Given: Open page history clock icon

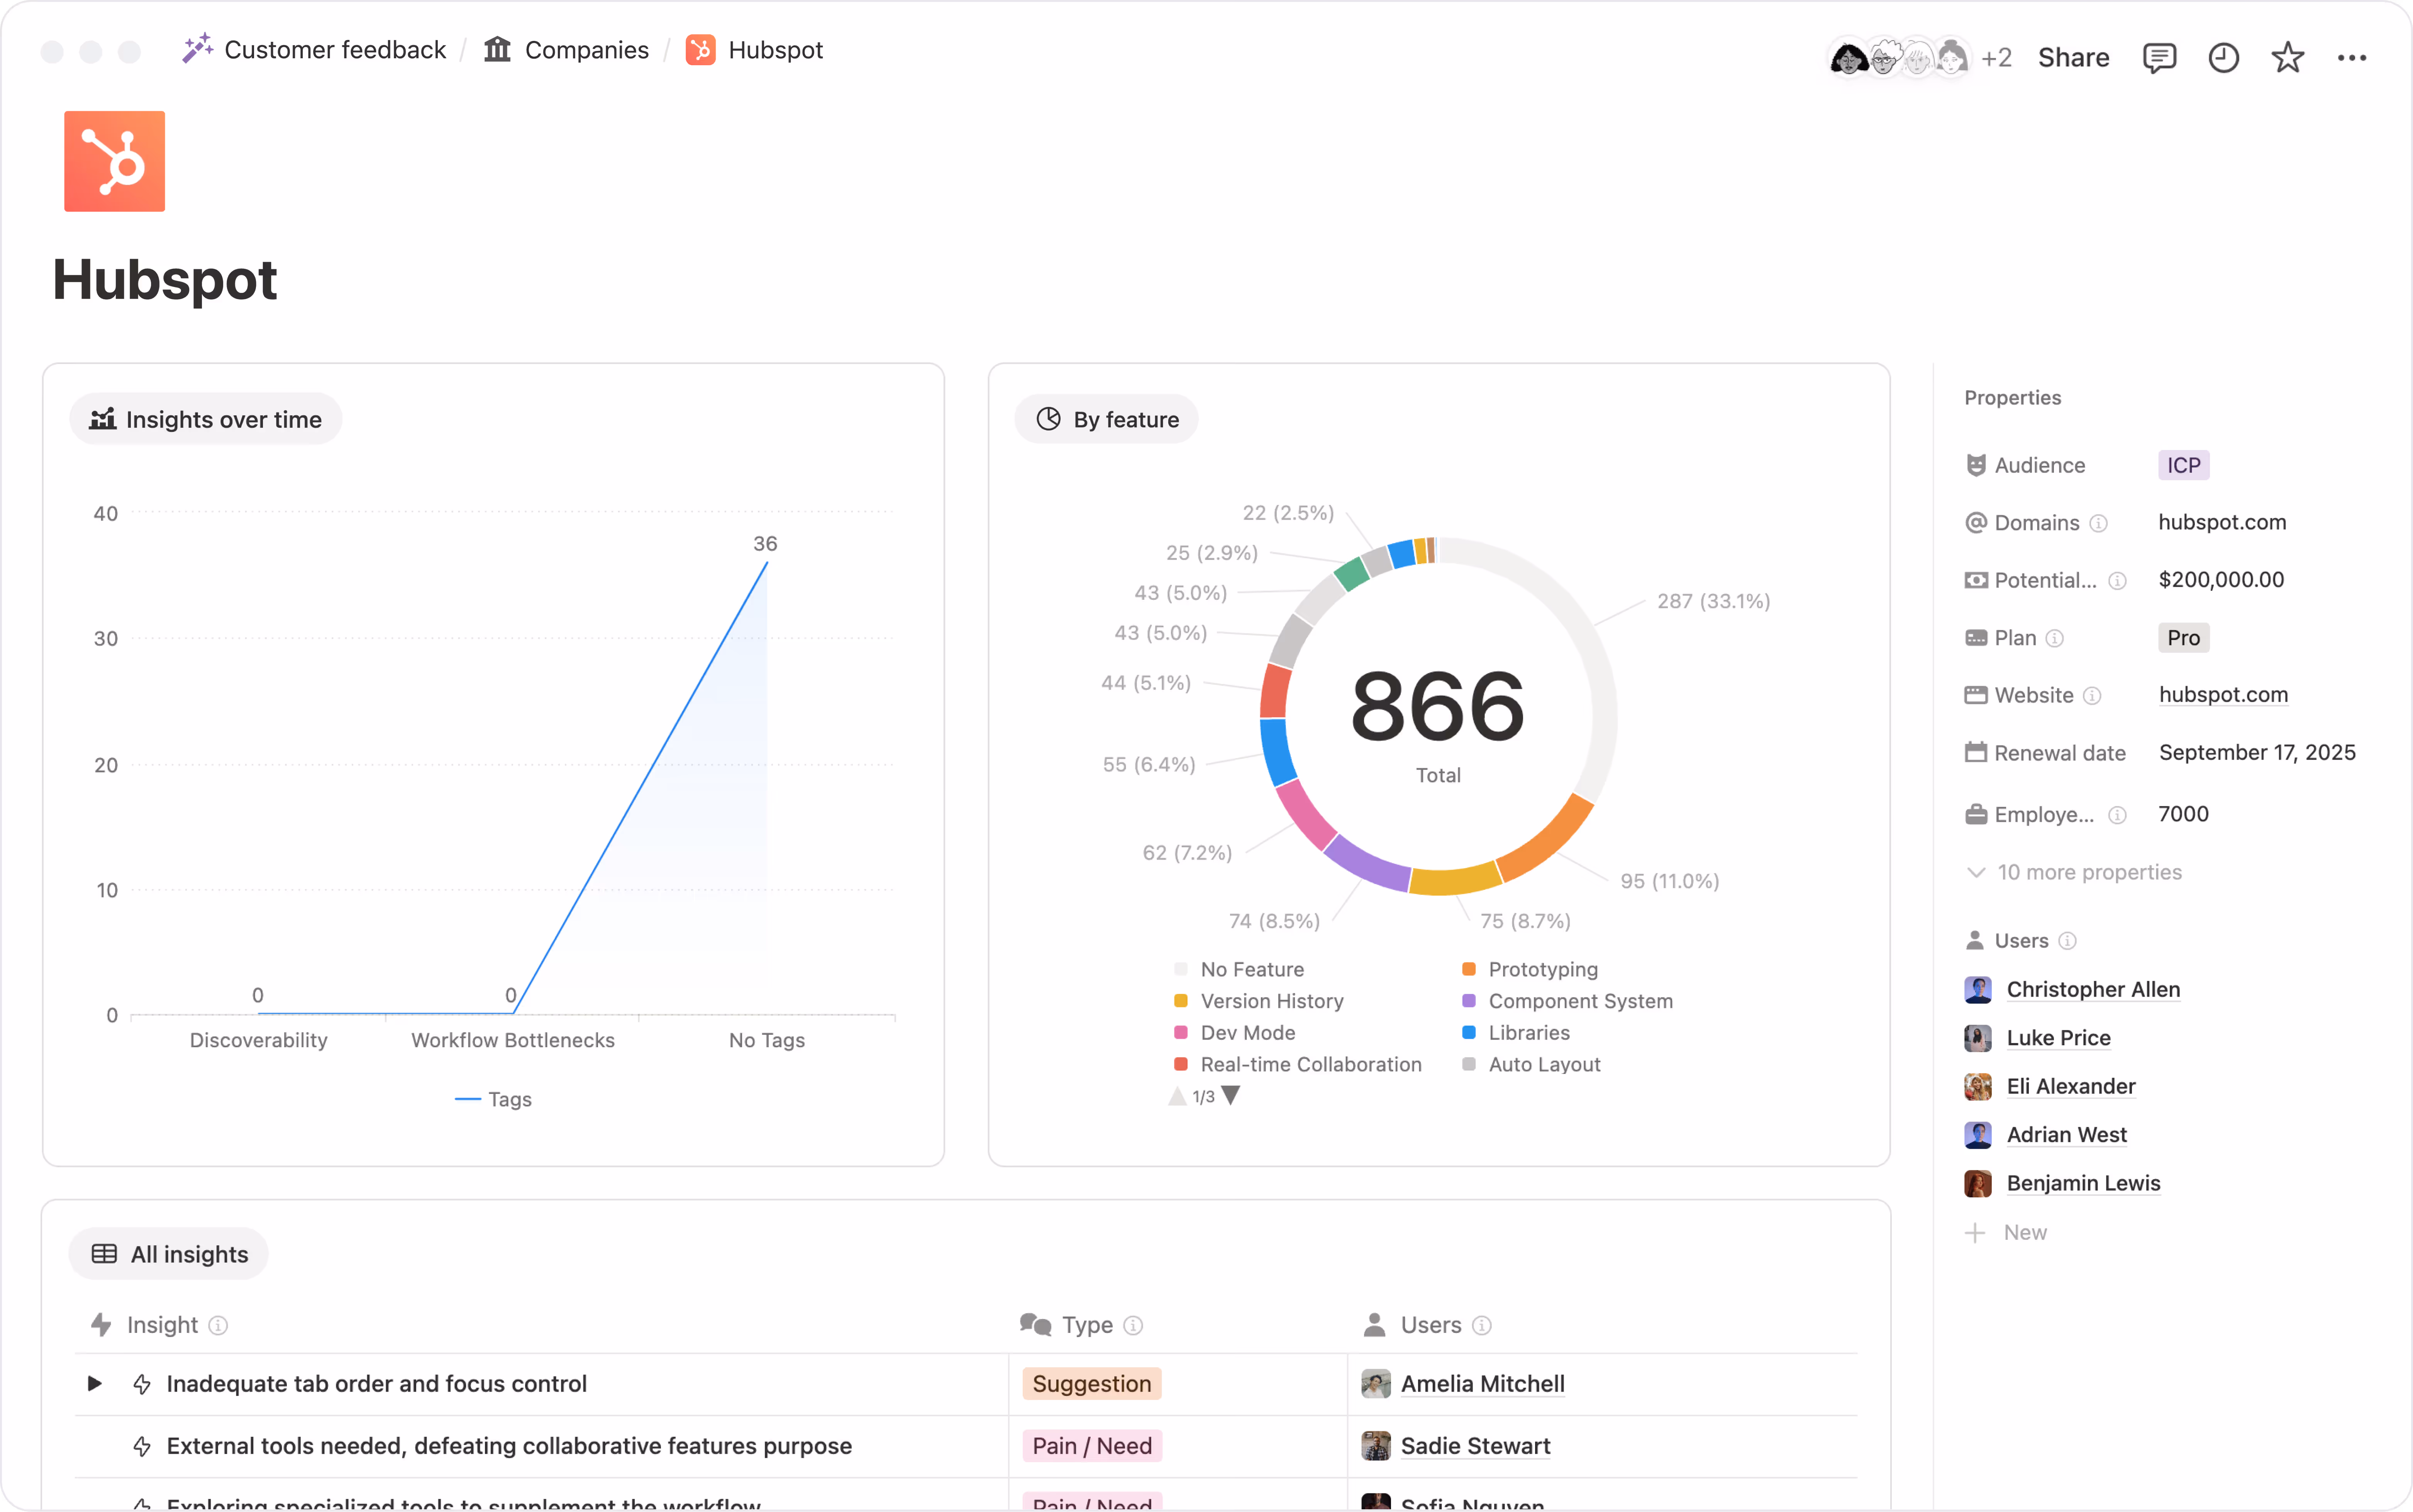Looking at the screenshot, I should click(2223, 58).
